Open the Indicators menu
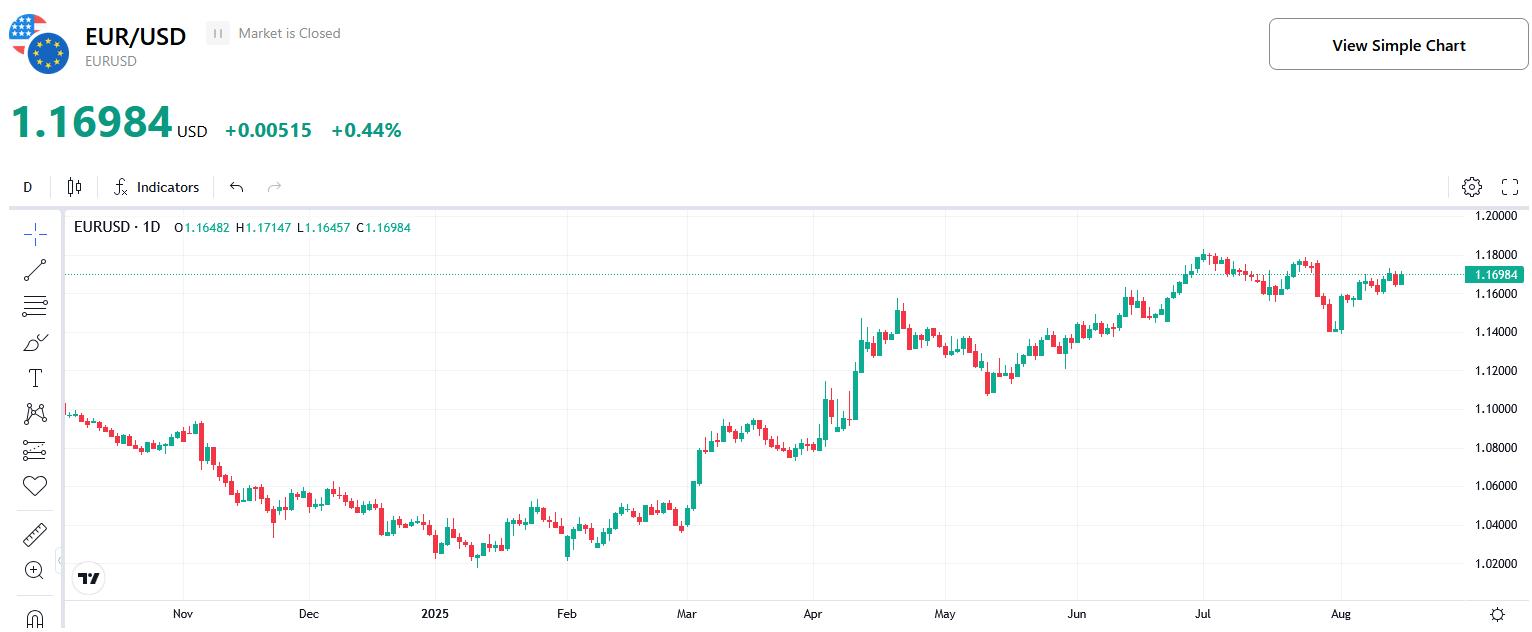1532x632 pixels. click(x=156, y=187)
